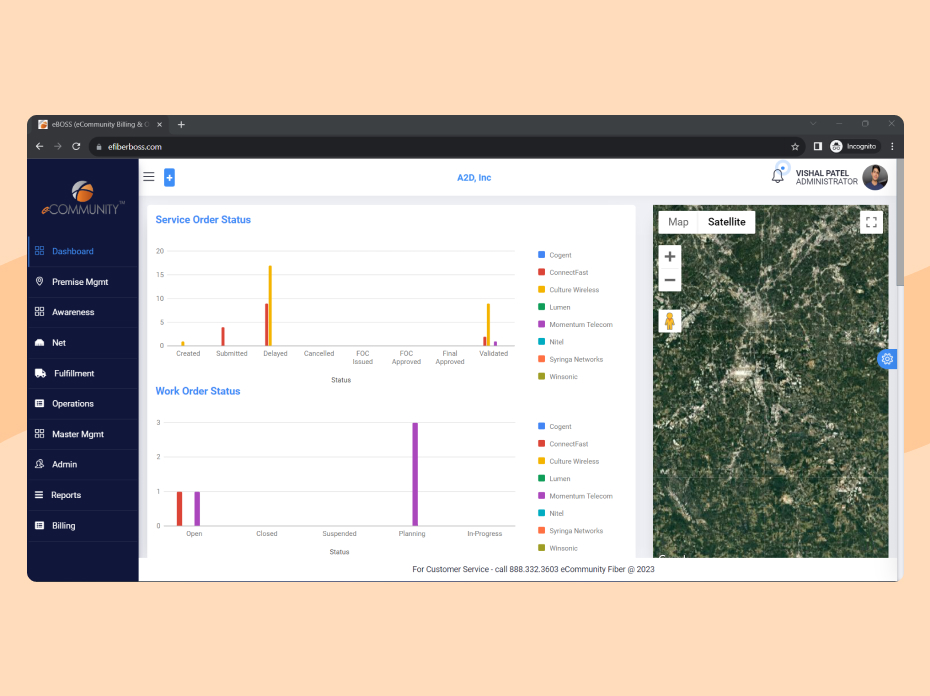930x696 pixels.
Task: Open the Billing section
Action: pyautogui.click(x=83, y=526)
